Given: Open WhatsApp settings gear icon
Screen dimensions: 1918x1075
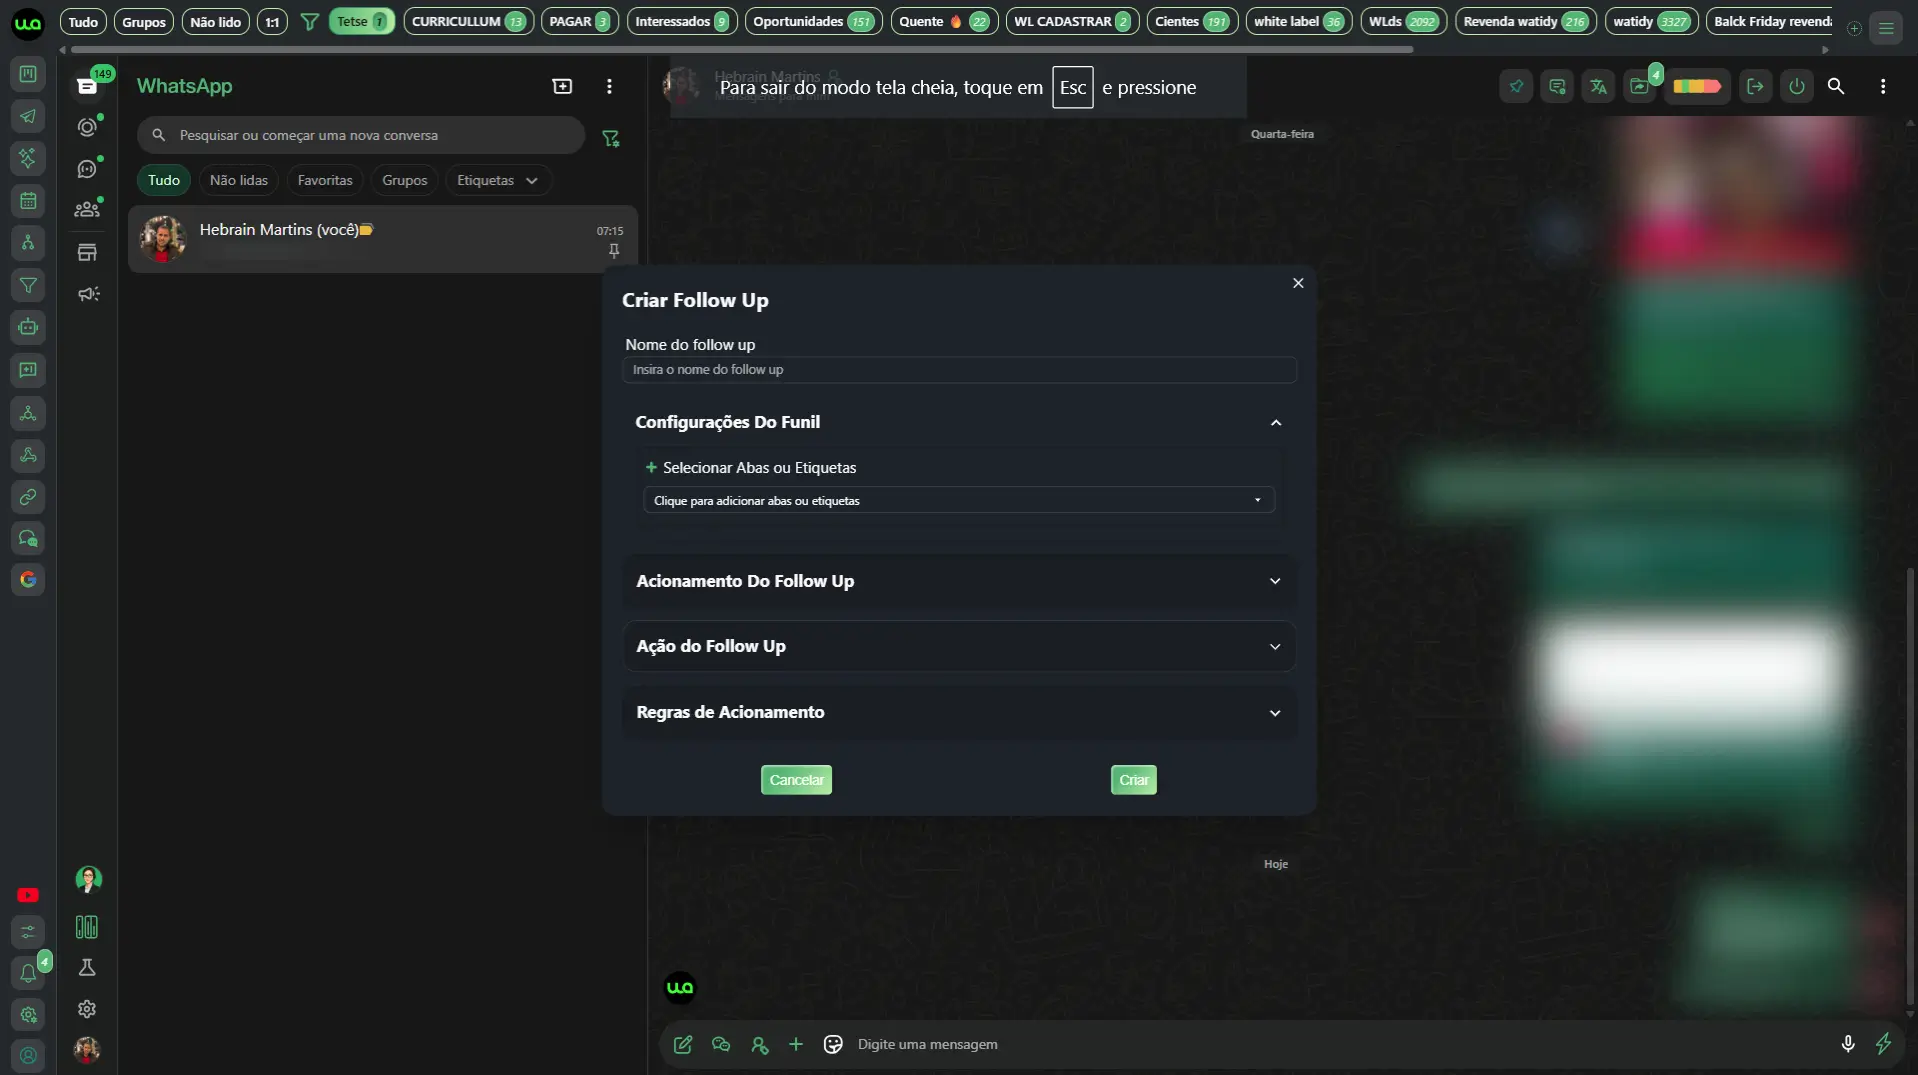Looking at the screenshot, I should pos(87,1009).
